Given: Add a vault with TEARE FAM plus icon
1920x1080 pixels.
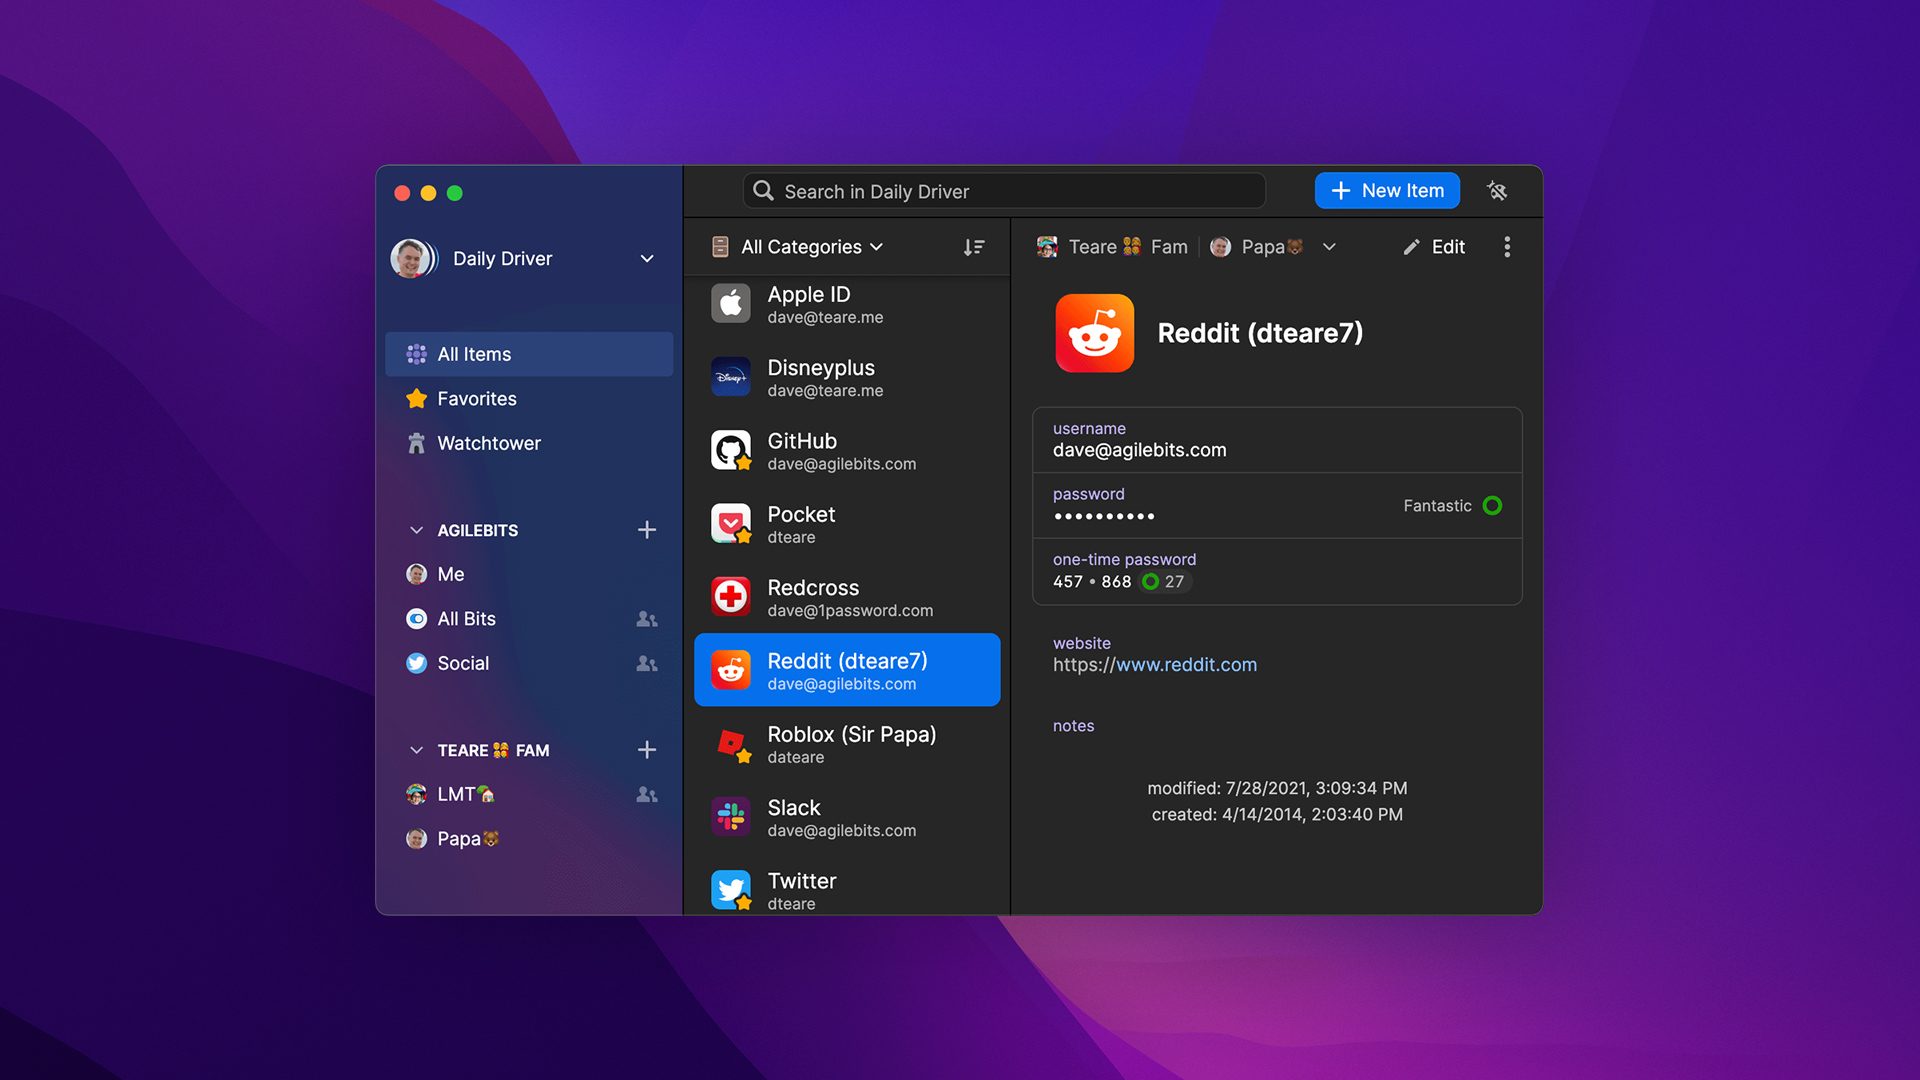Looking at the screenshot, I should coord(647,750).
